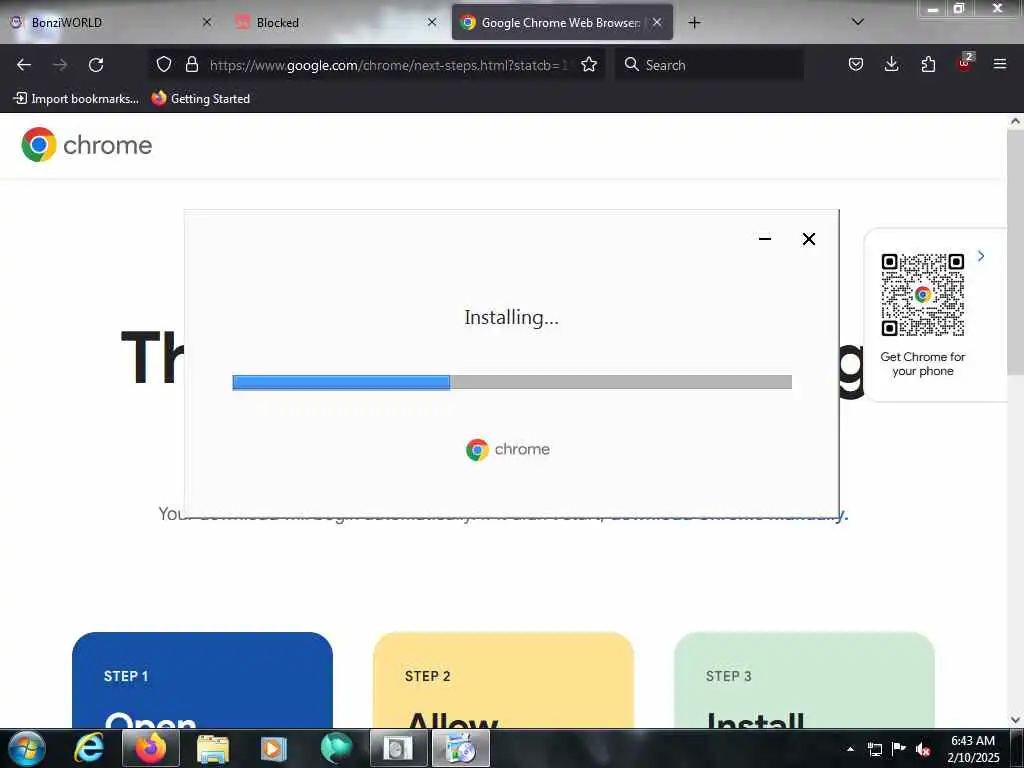
Task: Click the gray document taskbar window button
Action: (x=398, y=748)
